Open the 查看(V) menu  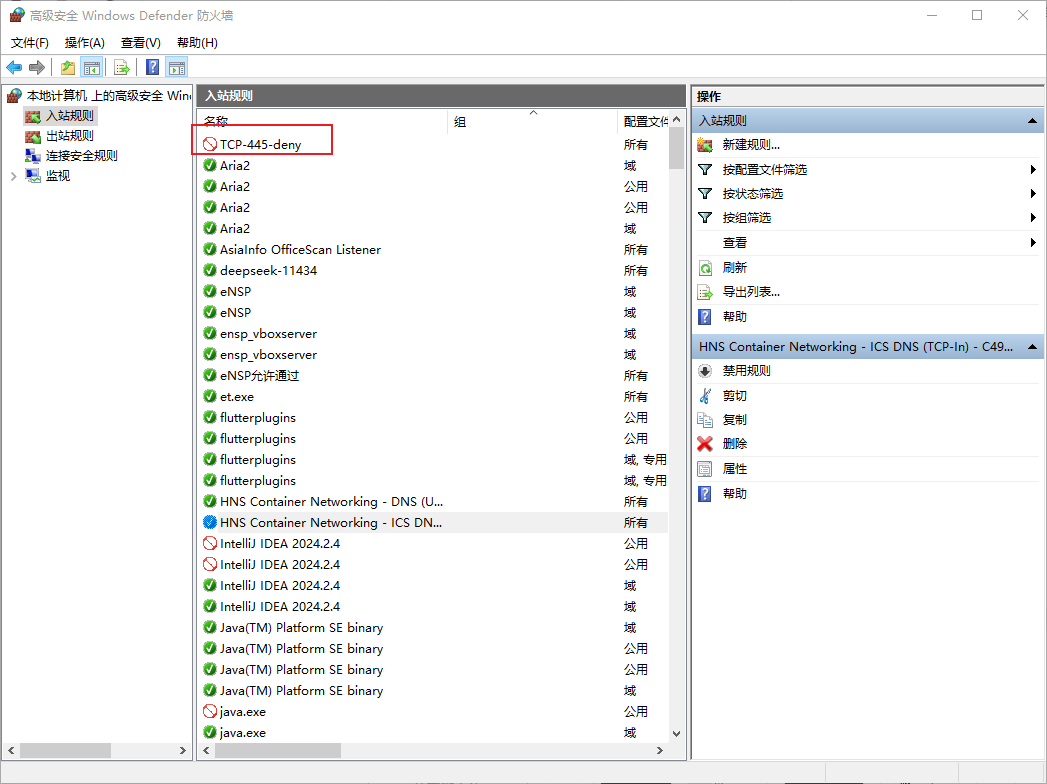(141, 43)
